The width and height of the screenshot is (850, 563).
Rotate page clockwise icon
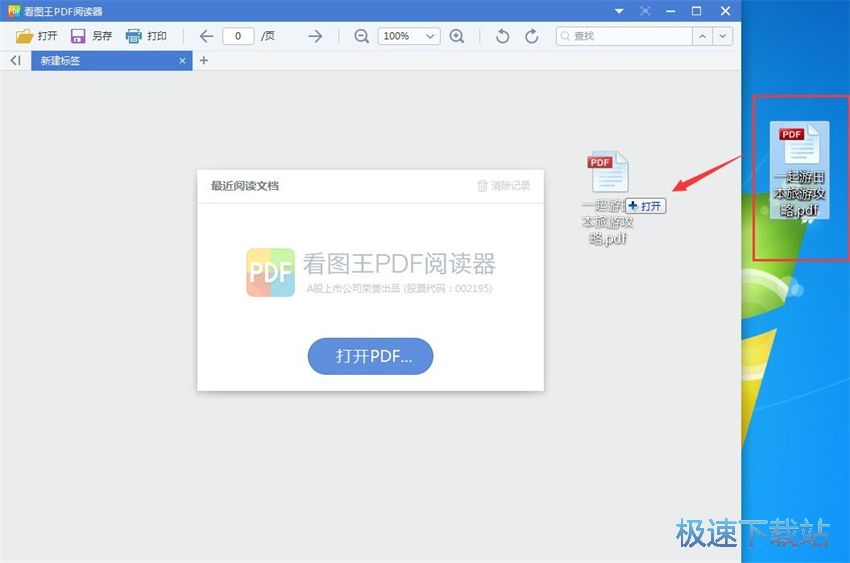tap(532, 36)
